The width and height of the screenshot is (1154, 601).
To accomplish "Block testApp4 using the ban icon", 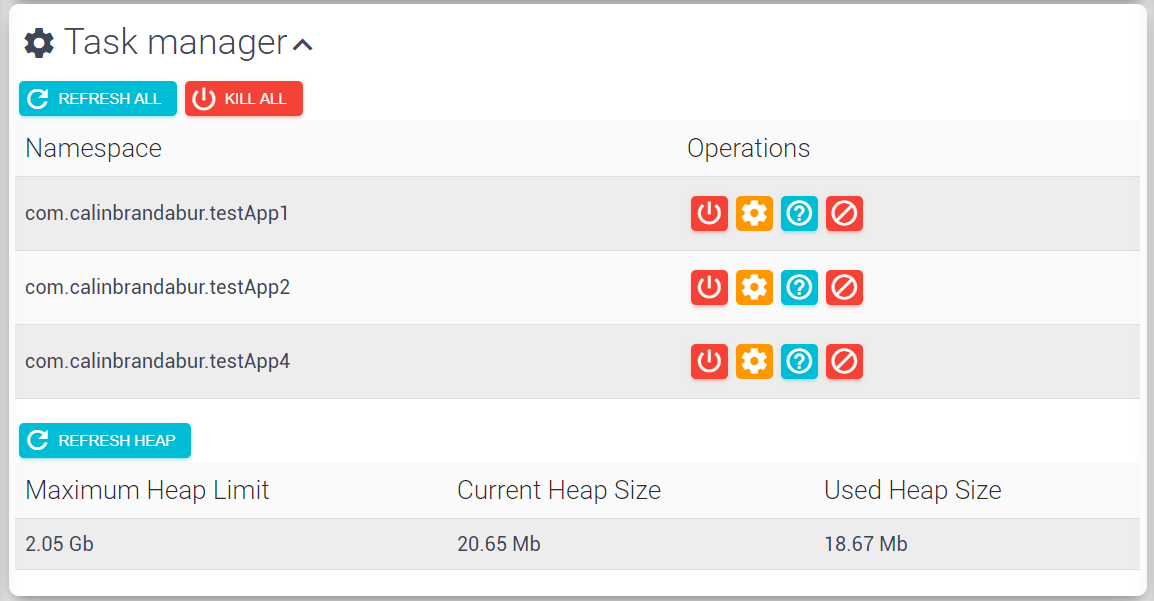I will tap(843, 361).
